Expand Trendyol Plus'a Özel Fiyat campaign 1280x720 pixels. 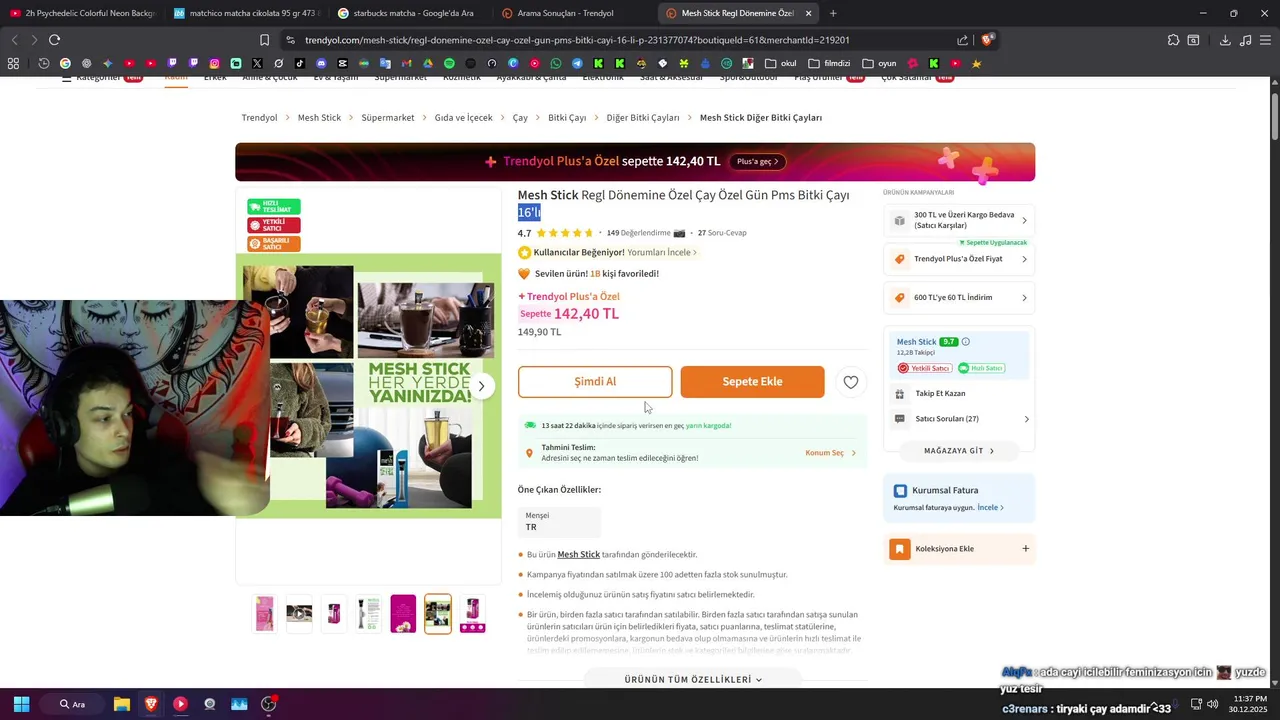pos(959,259)
